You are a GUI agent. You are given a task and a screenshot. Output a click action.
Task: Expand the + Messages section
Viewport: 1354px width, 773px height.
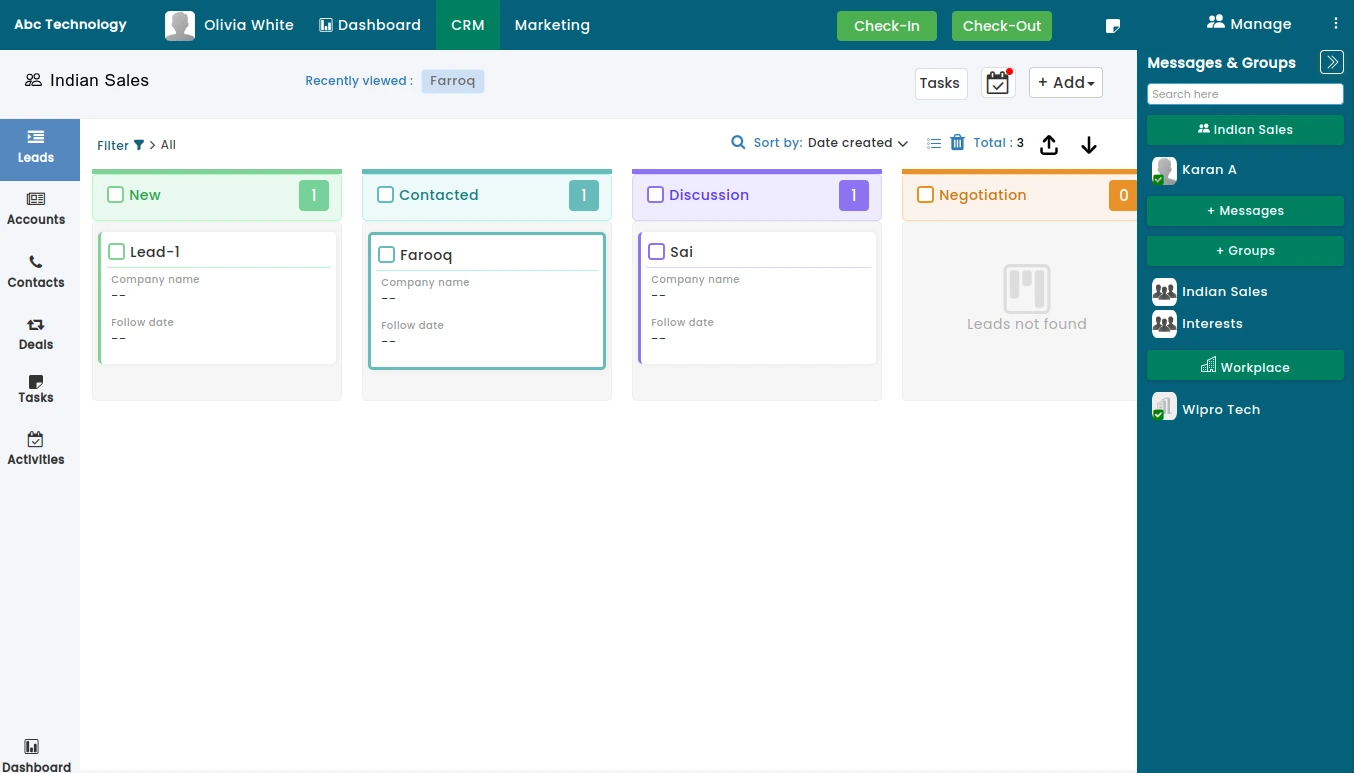[x=1245, y=211]
